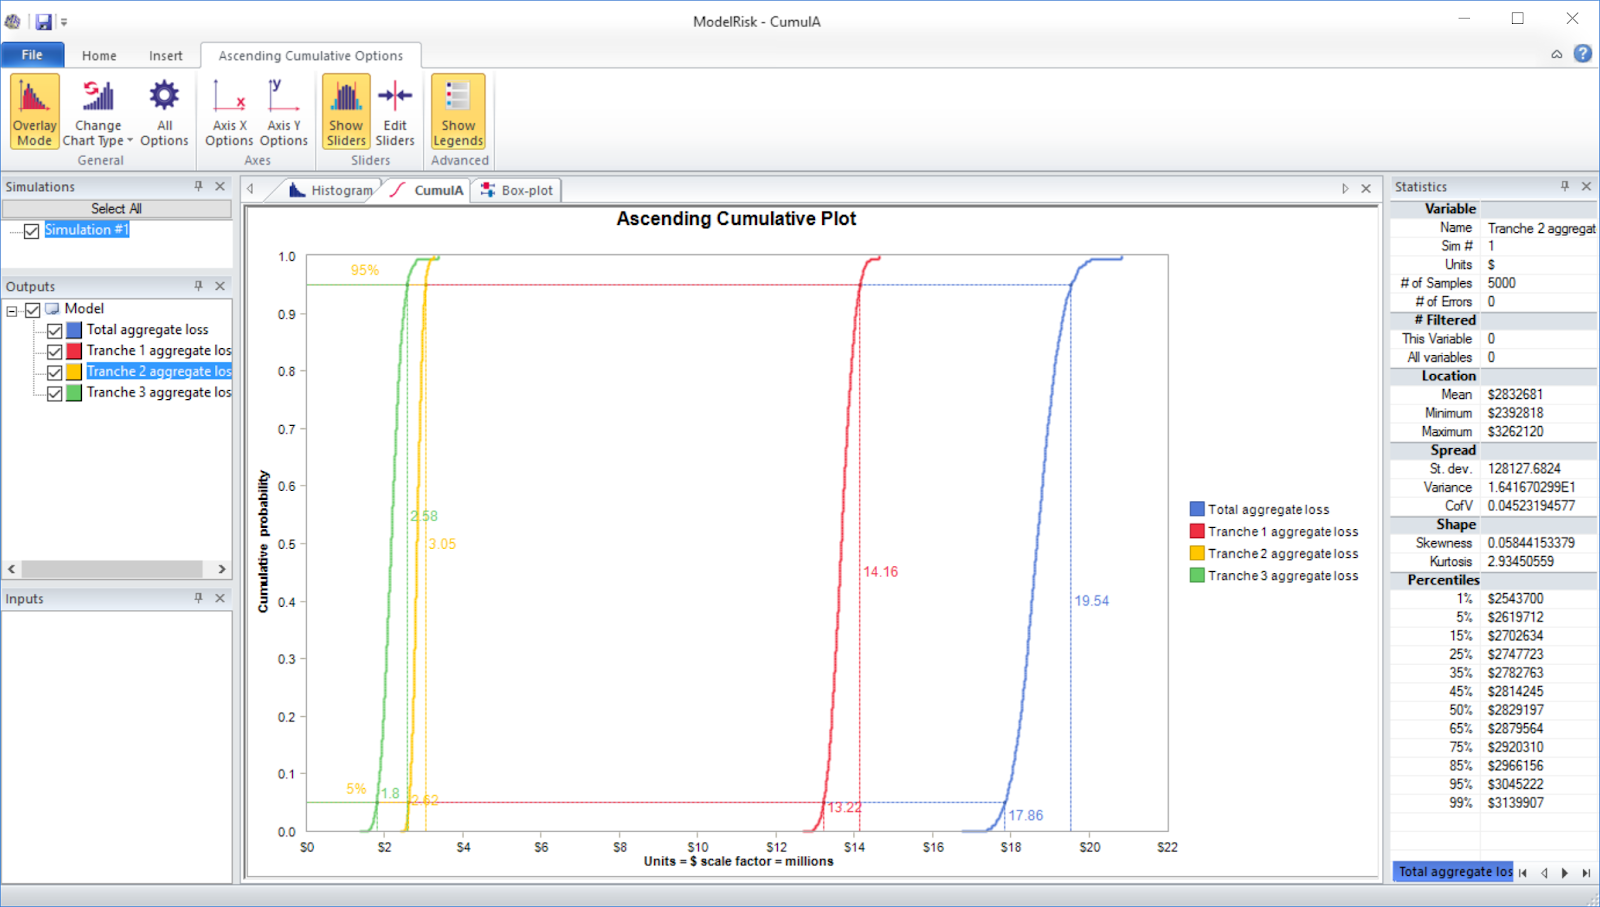Collapse the Model tree in Outputs
1600x907 pixels.
[x=13, y=308]
